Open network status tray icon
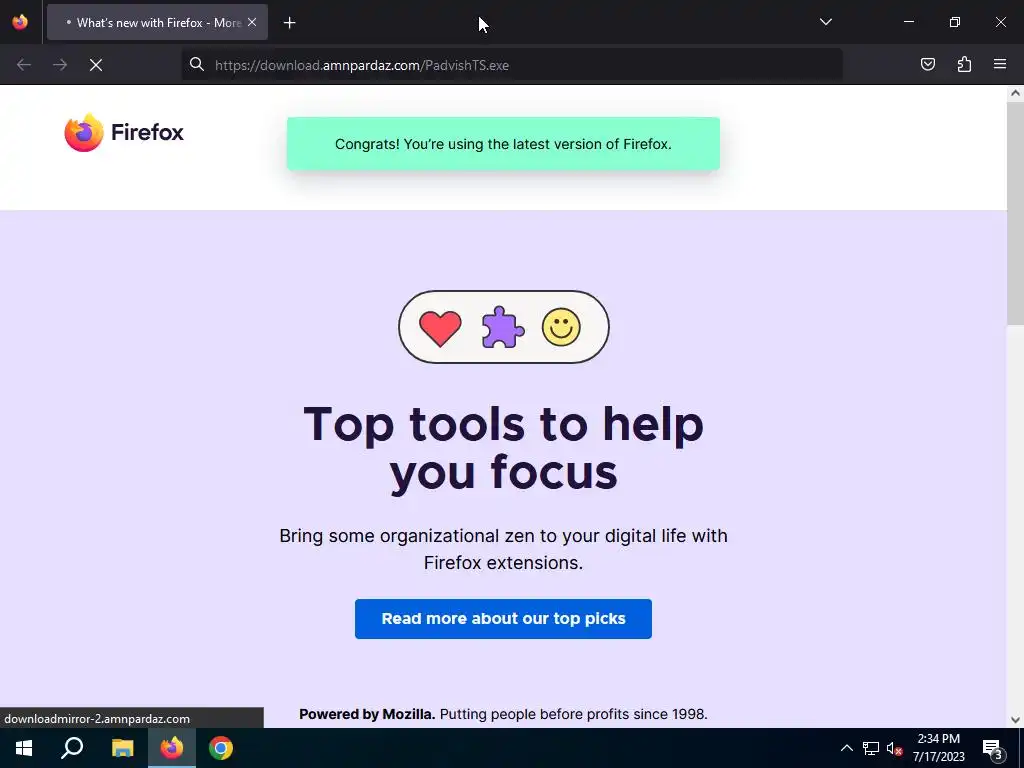The image size is (1024, 768). pyautogui.click(x=871, y=748)
